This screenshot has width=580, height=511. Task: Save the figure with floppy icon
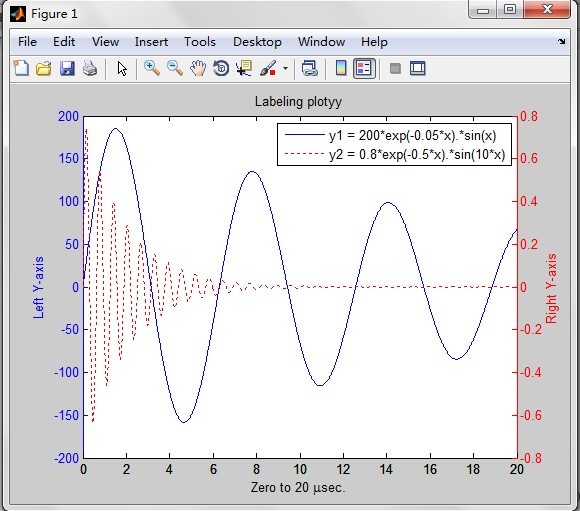(67, 68)
